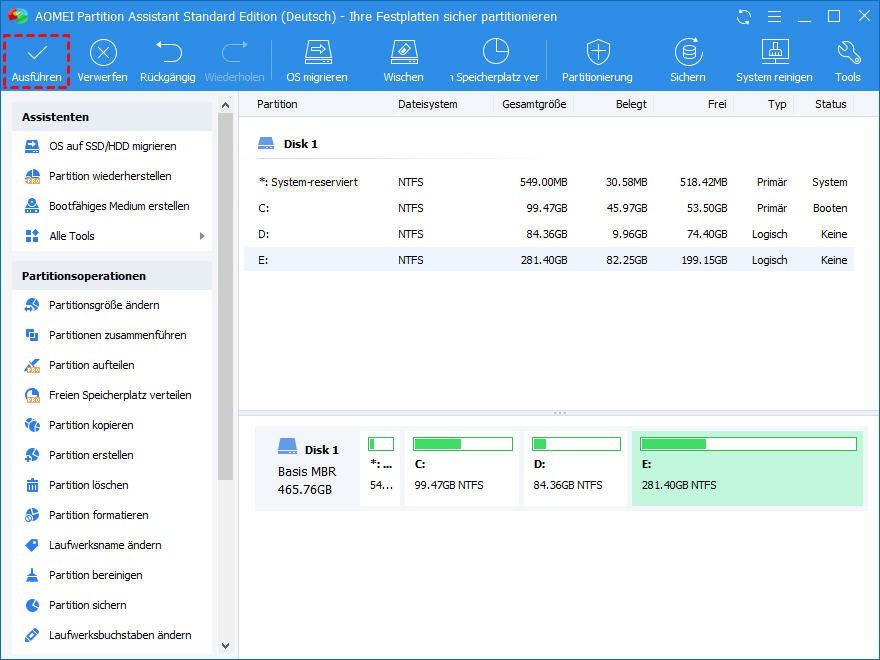
Task: Click the sidebar scrollbar down arrow
Action: (225, 646)
